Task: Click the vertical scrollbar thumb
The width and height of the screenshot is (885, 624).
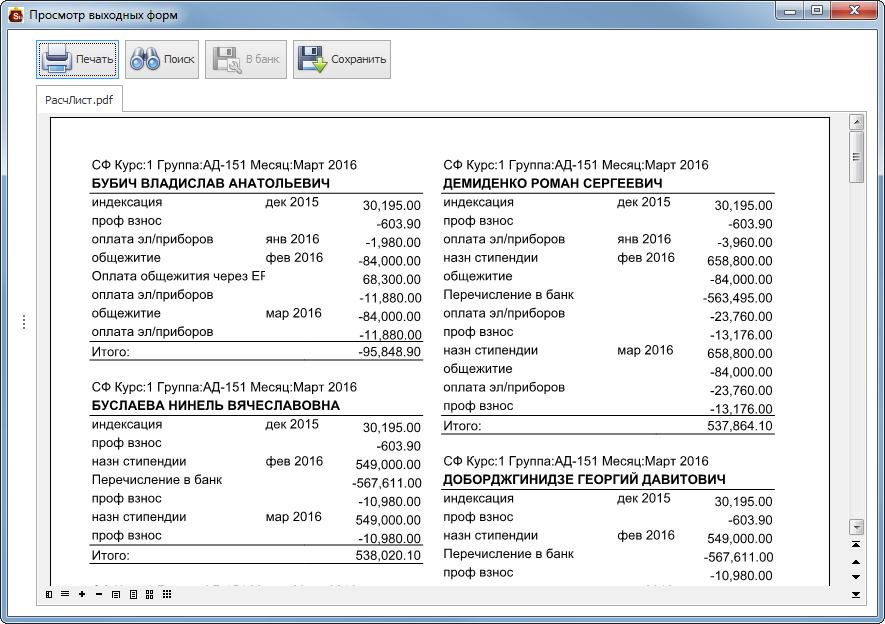Action: (x=857, y=157)
